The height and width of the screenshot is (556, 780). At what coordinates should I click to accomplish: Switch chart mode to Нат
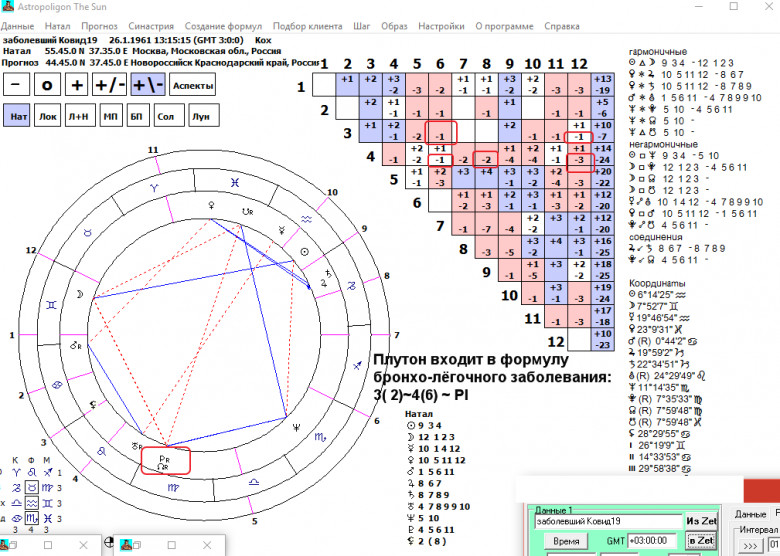coord(18,115)
